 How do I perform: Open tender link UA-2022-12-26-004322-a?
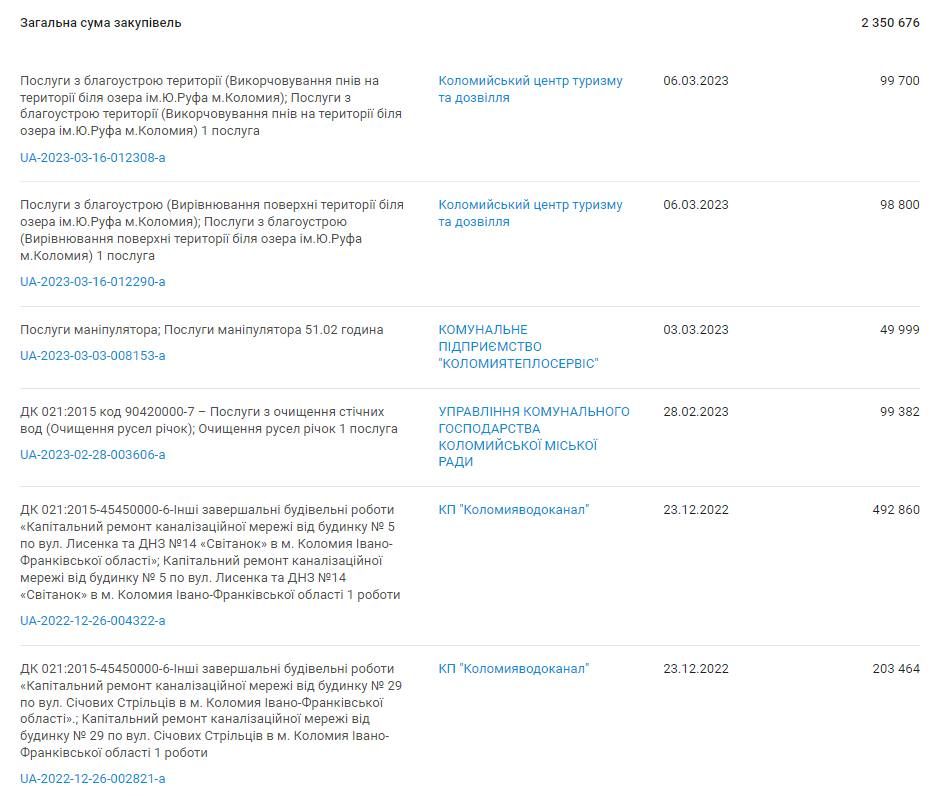click(x=93, y=620)
